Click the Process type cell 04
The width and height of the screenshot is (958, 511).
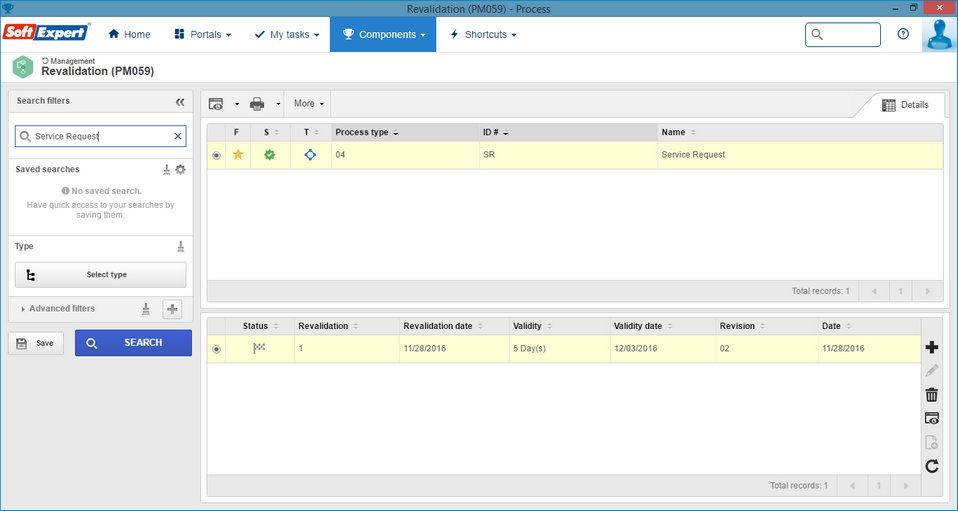tap(405, 155)
